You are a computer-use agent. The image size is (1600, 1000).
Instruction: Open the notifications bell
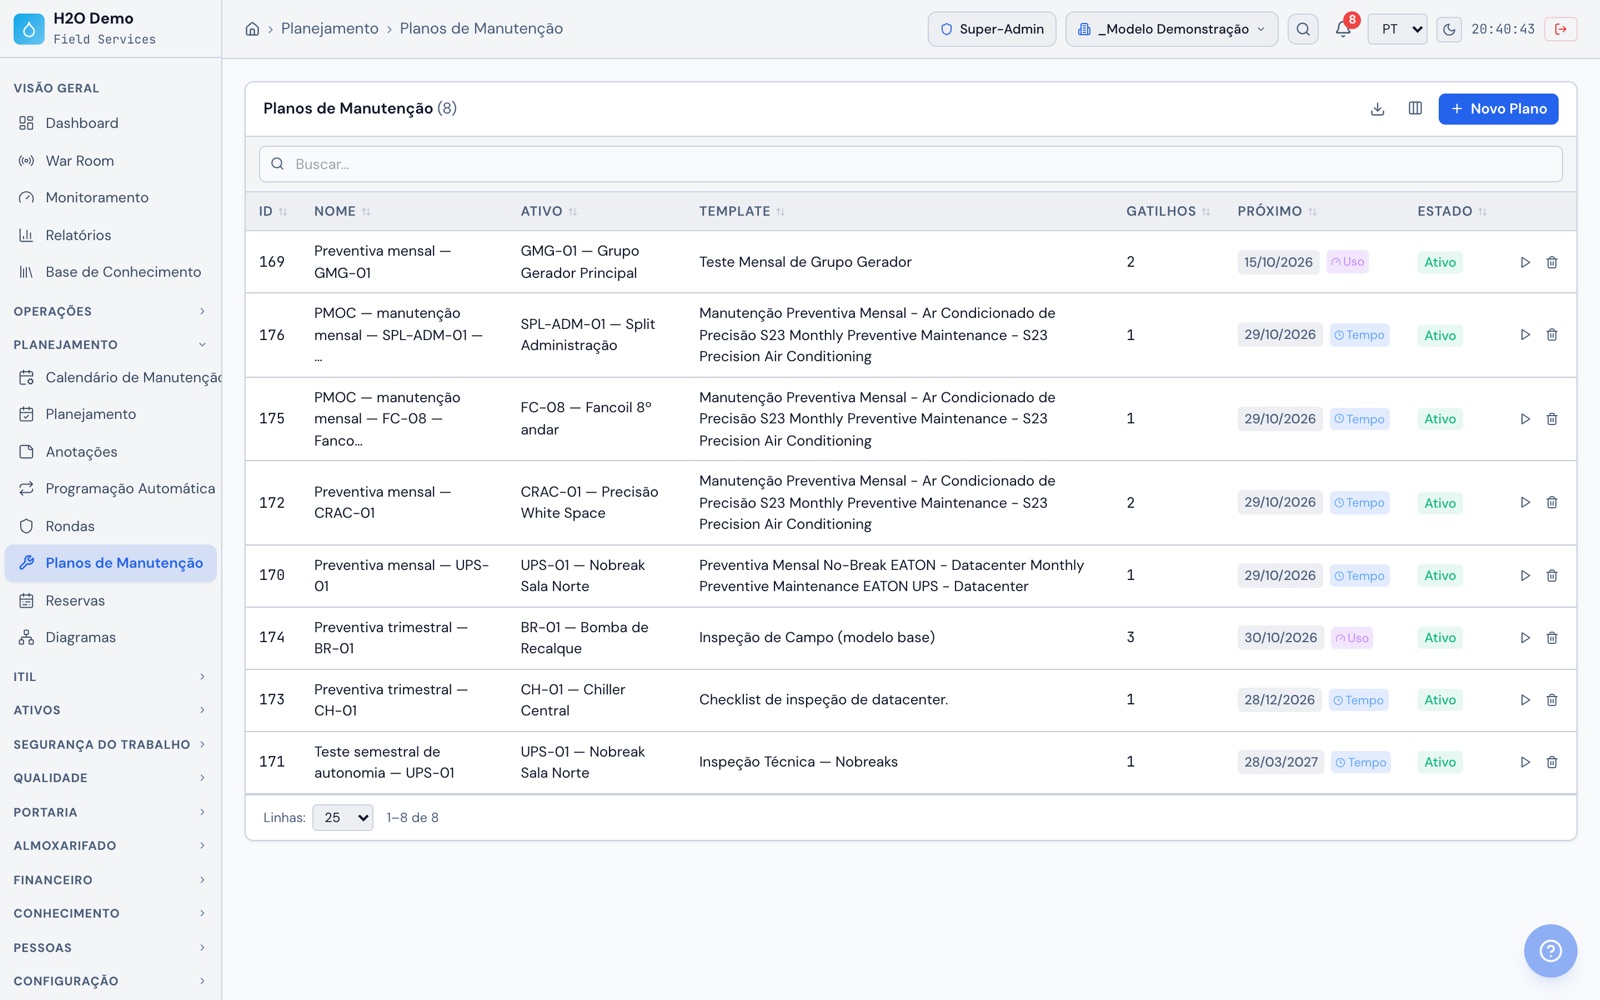pyautogui.click(x=1343, y=29)
